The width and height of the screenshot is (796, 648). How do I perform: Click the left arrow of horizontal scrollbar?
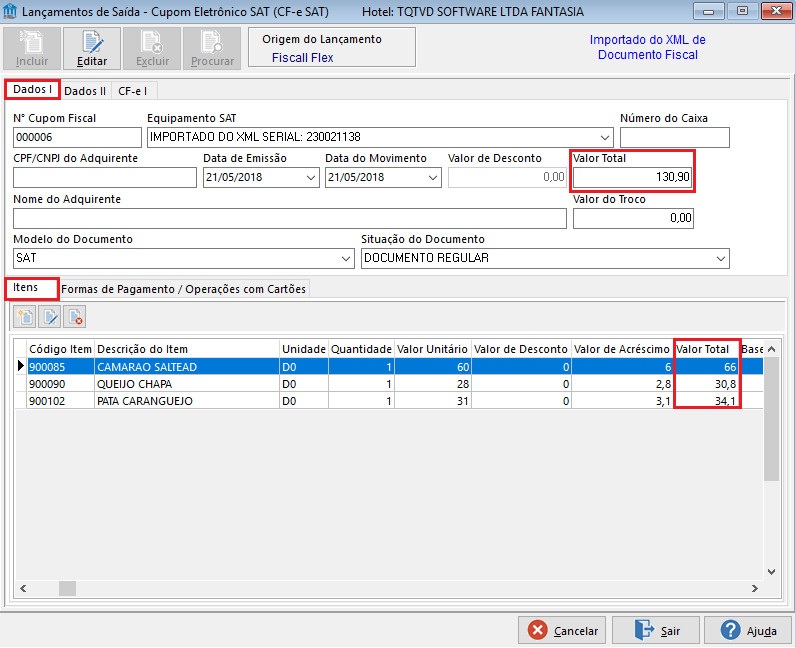click(x=23, y=589)
